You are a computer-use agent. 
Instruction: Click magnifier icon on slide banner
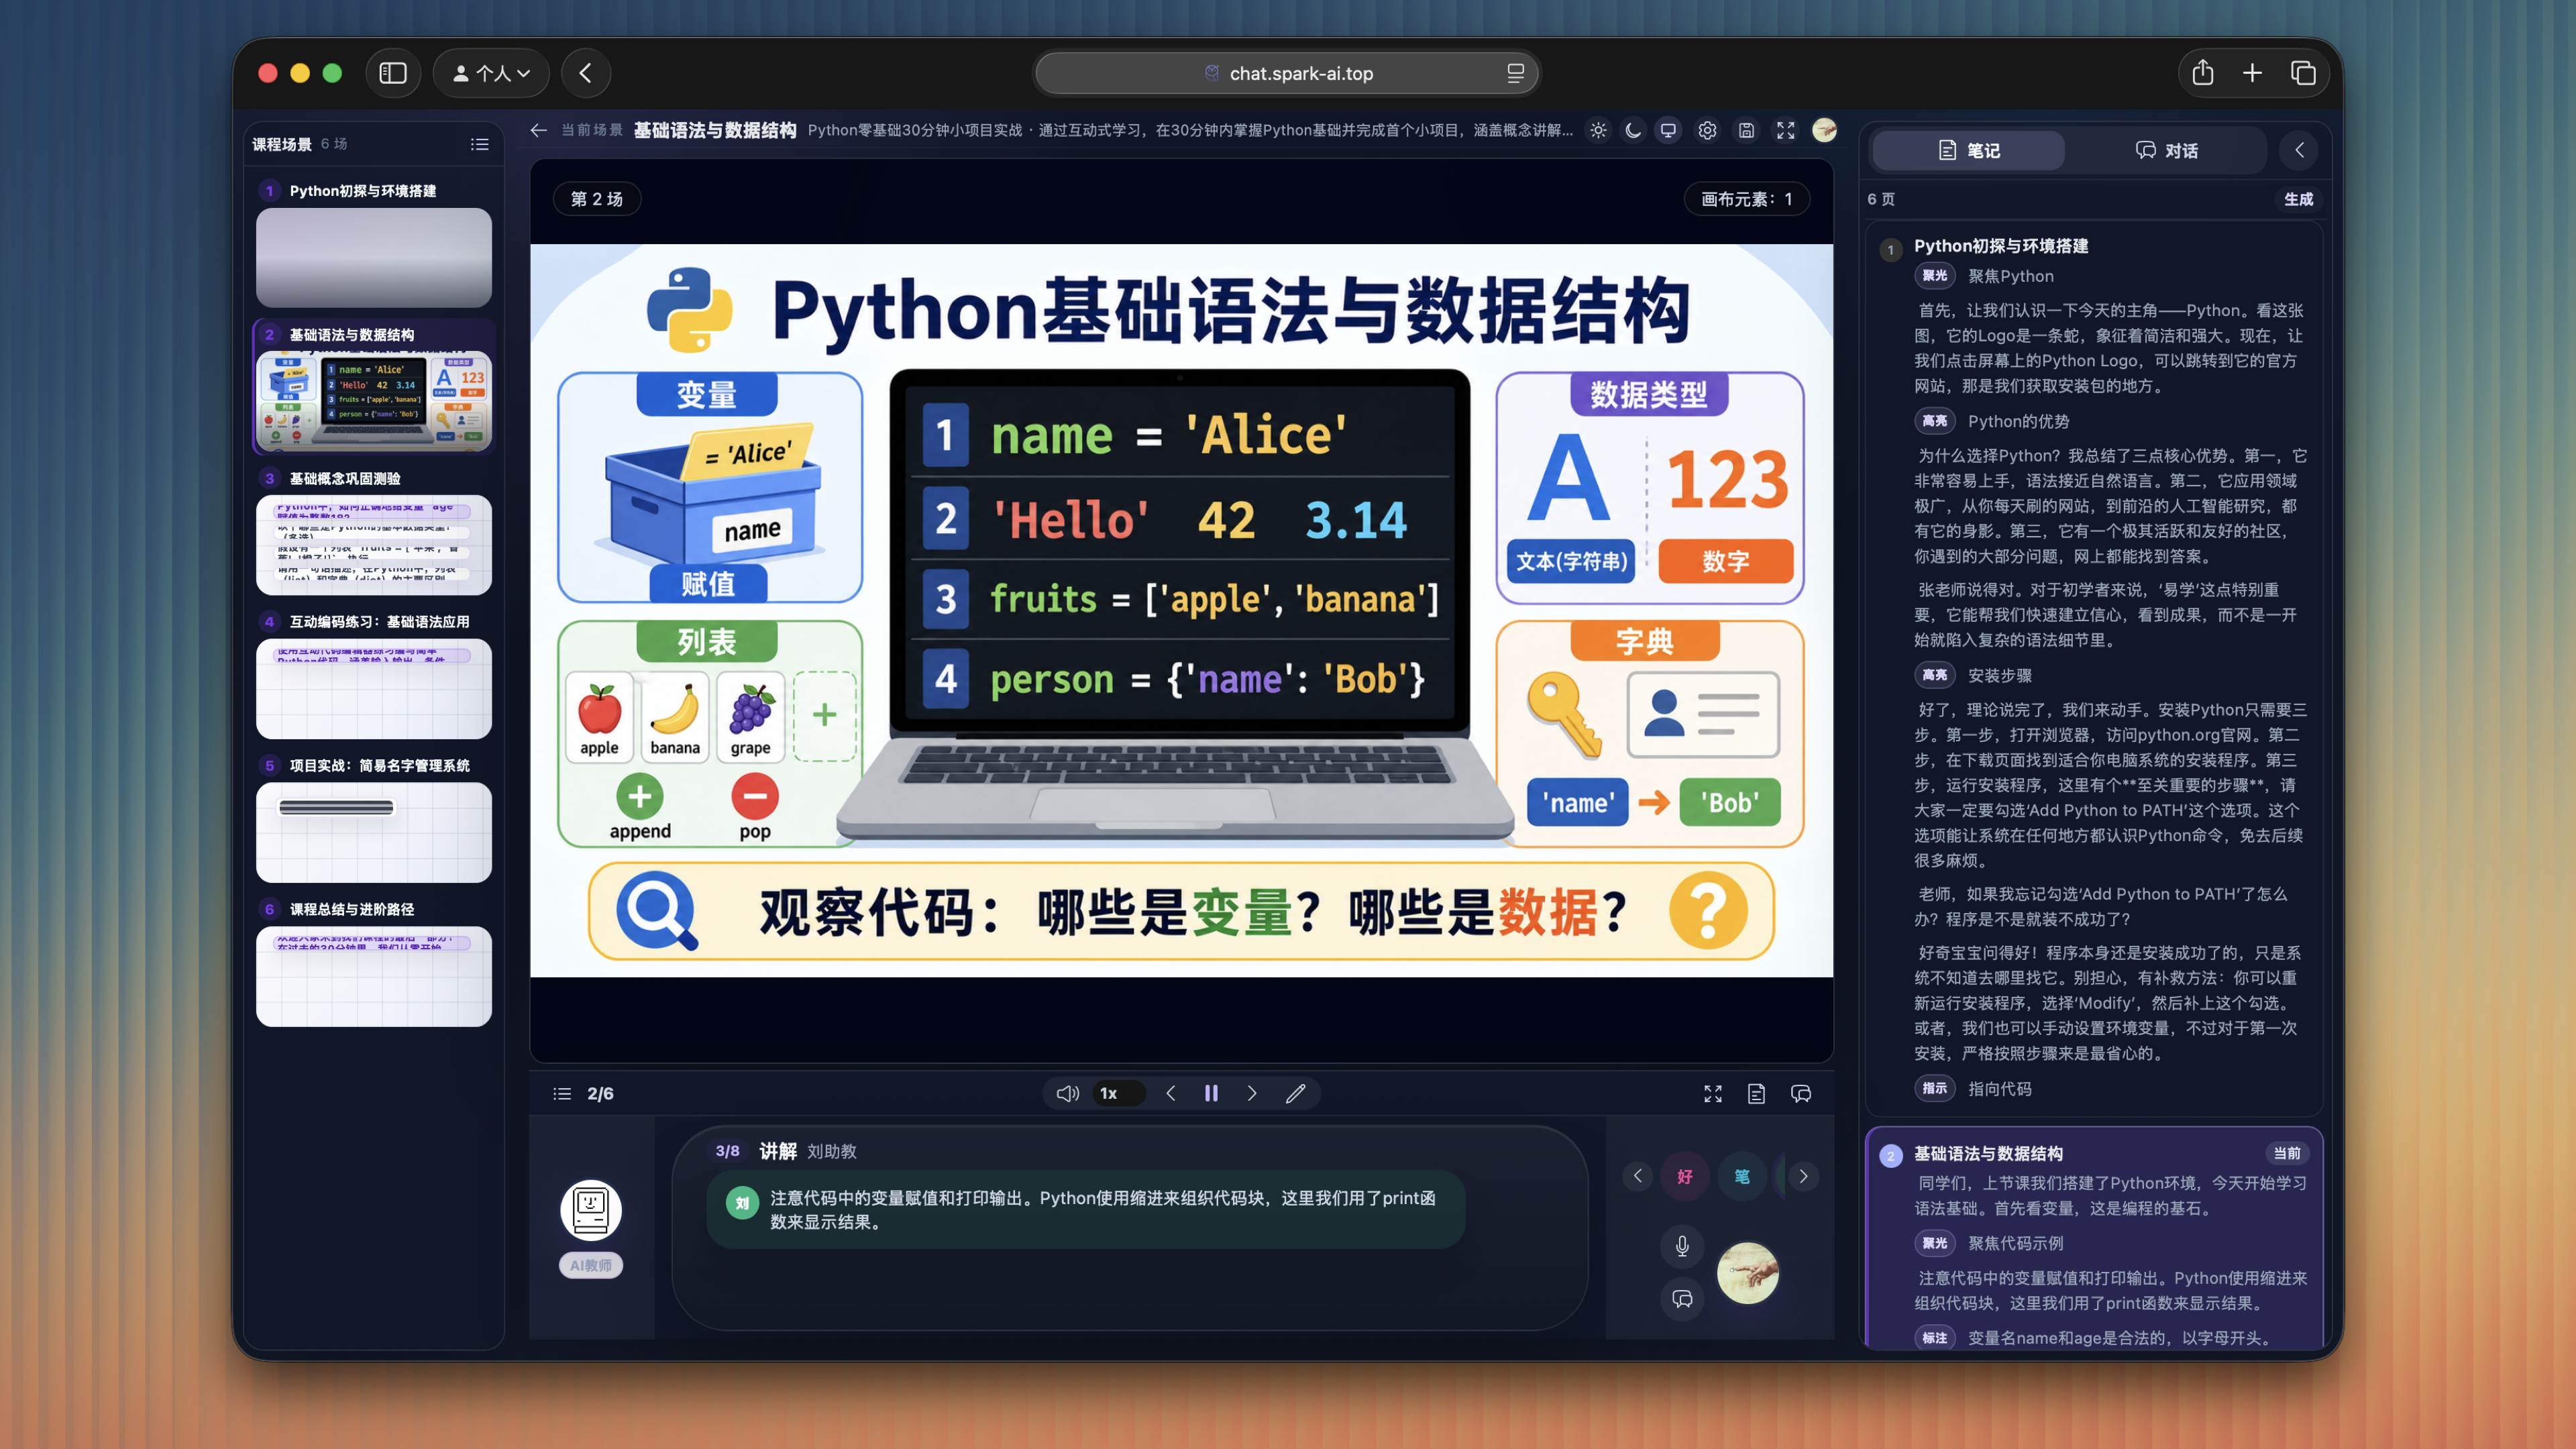pyautogui.click(x=657, y=910)
